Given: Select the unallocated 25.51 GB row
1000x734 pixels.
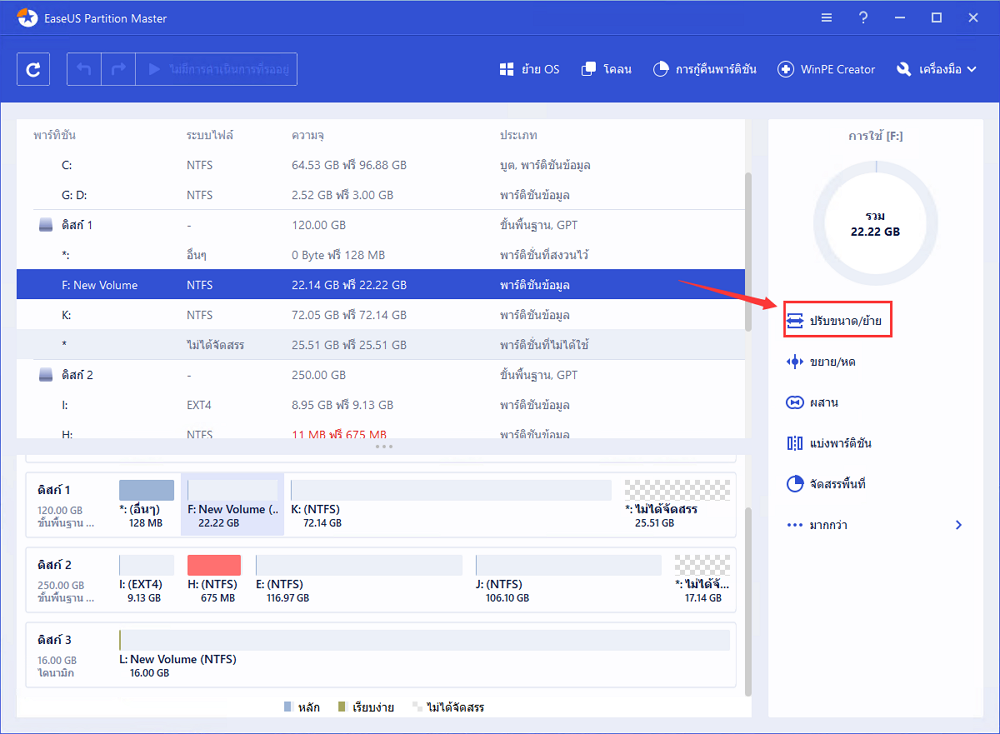Looking at the screenshot, I should [x=381, y=345].
